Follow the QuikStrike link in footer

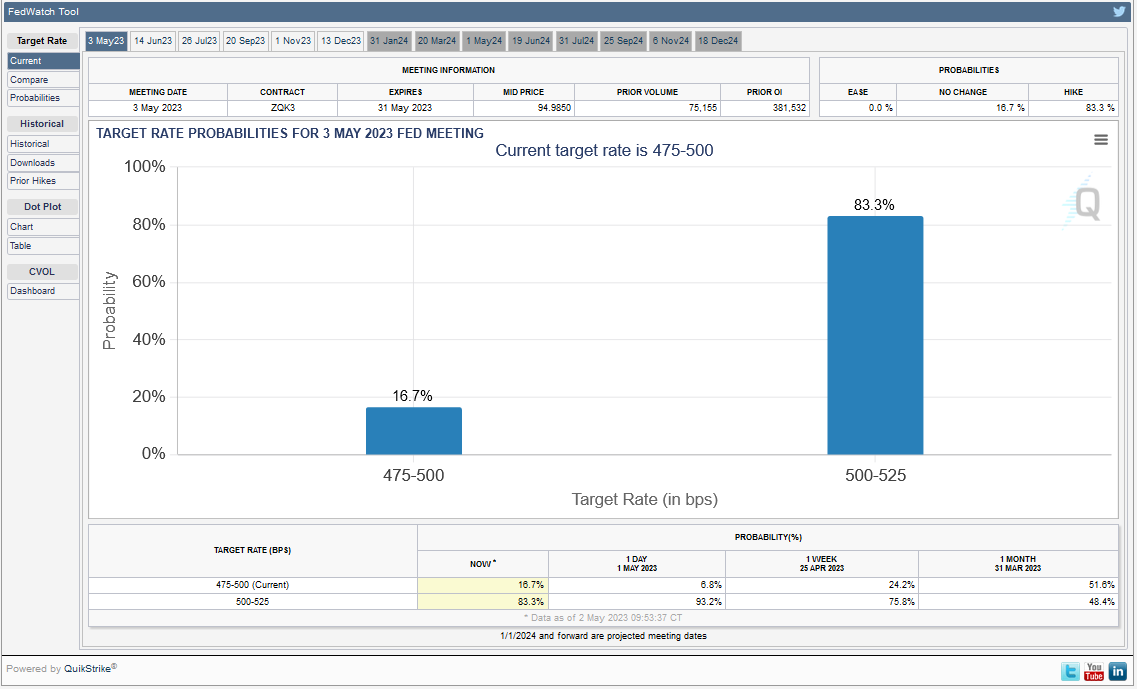point(88,669)
